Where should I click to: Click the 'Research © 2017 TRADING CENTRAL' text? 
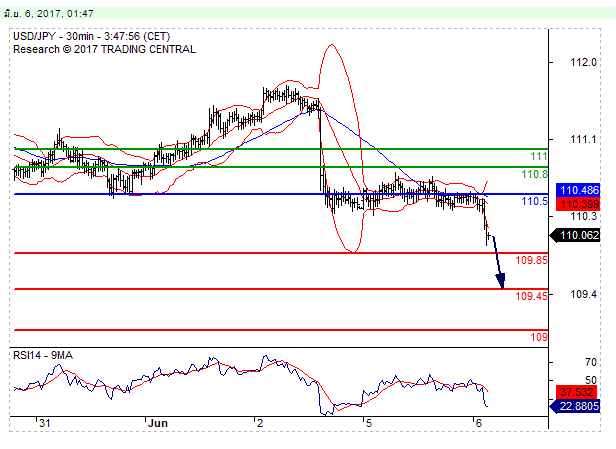104,49
